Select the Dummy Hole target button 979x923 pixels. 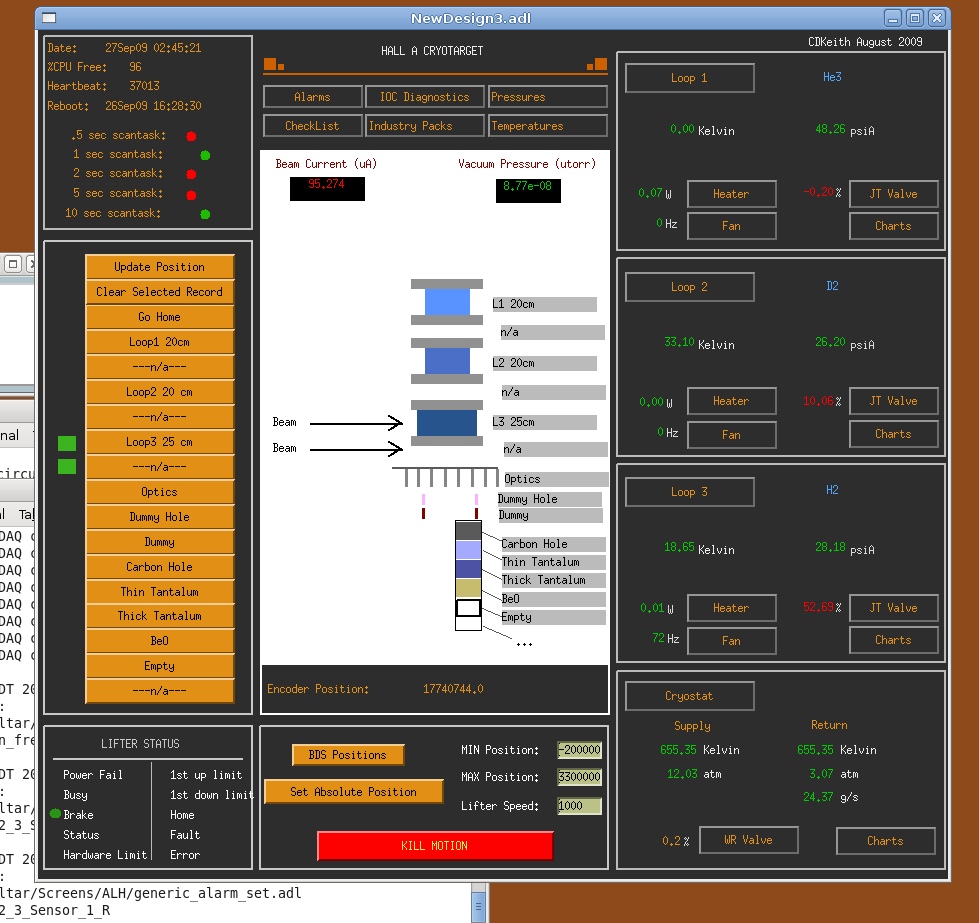pos(160,516)
